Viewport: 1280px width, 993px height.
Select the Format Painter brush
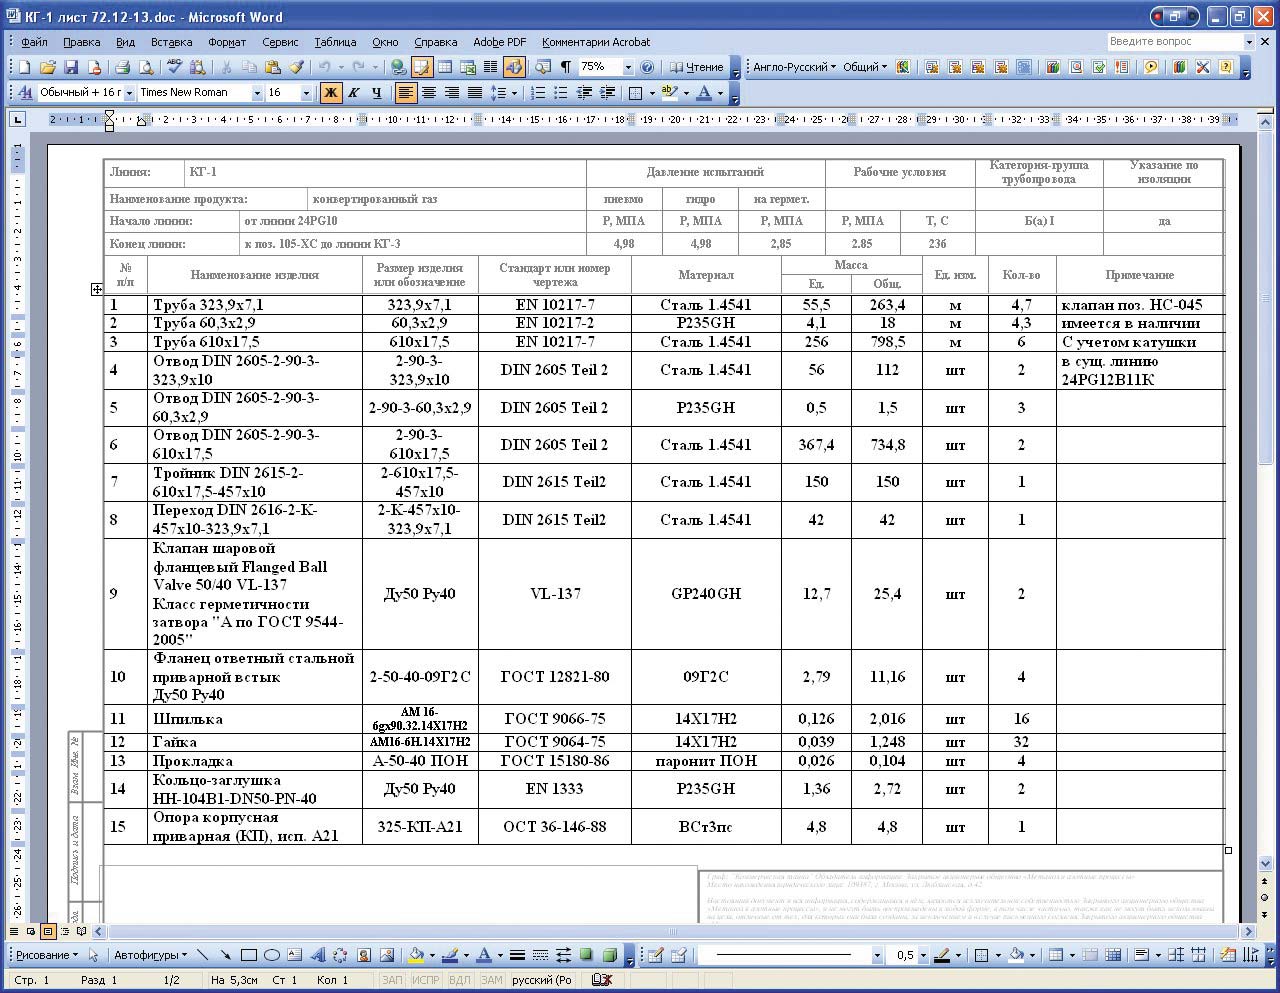point(296,67)
